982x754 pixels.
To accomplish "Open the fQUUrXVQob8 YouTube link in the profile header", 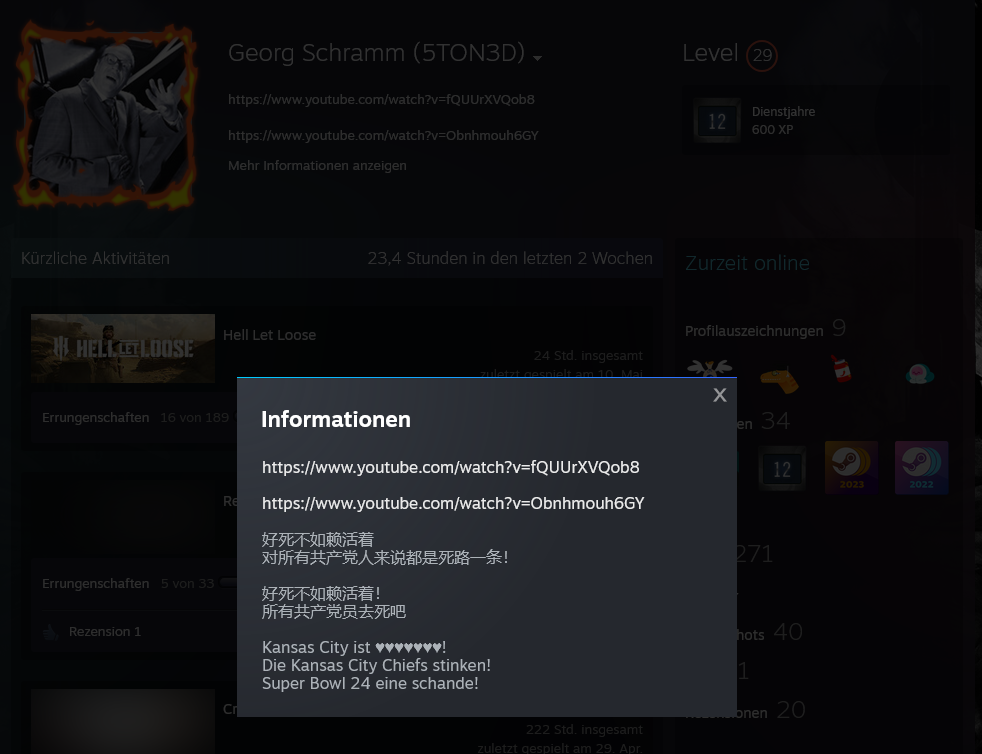I will pyautogui.click(x=381, y=99).
